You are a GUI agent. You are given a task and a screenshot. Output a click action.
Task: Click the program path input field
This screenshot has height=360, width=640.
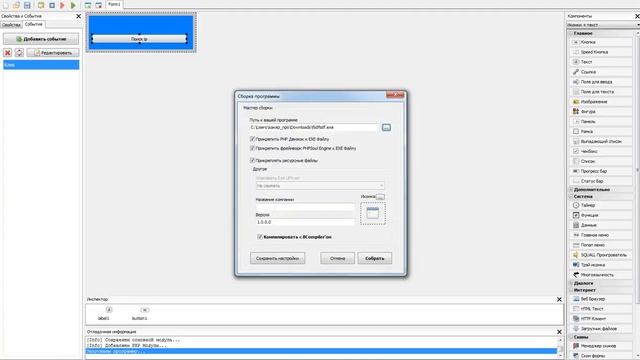tap(314, 127)
